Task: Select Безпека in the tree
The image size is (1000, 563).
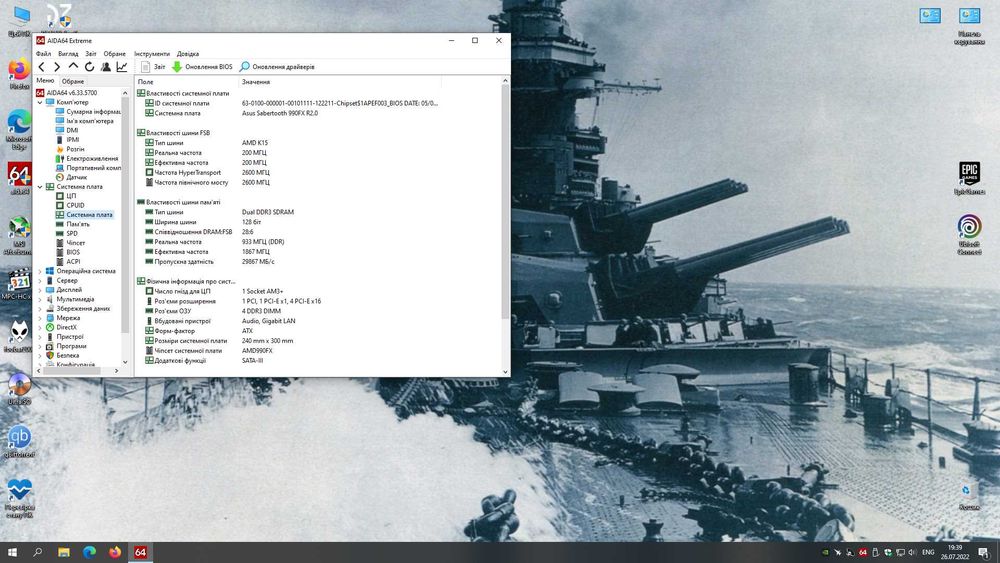Action: tap(68, 355)
